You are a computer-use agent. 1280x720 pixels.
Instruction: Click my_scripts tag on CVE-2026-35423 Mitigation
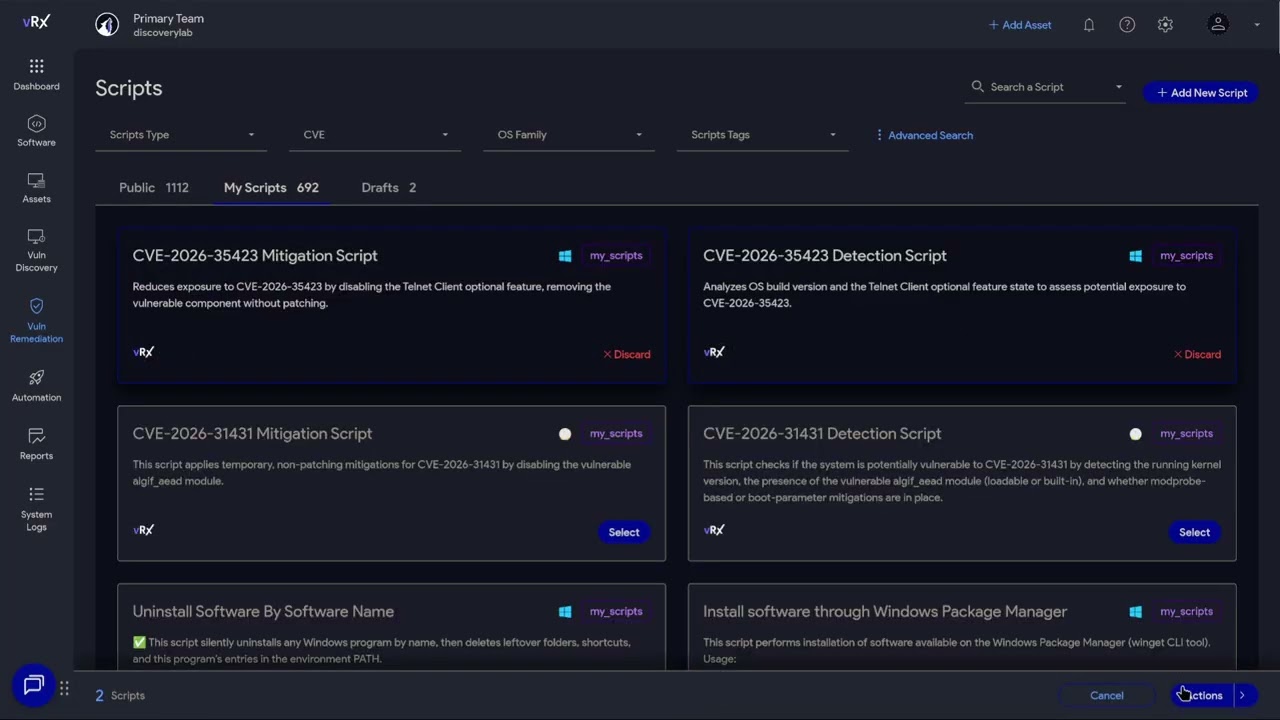click(x=616, y=256)
